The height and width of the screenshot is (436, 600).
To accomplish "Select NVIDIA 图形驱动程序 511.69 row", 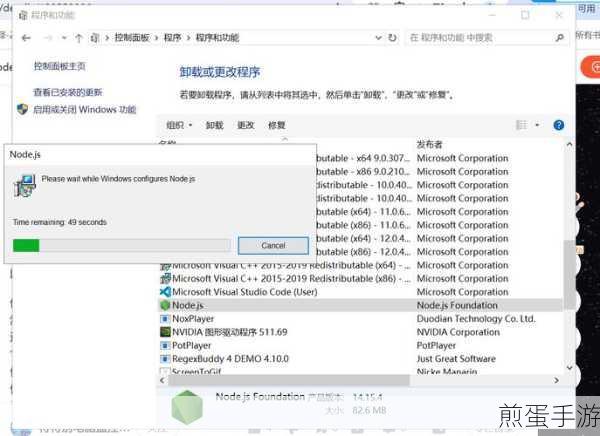I will (360, 332).
